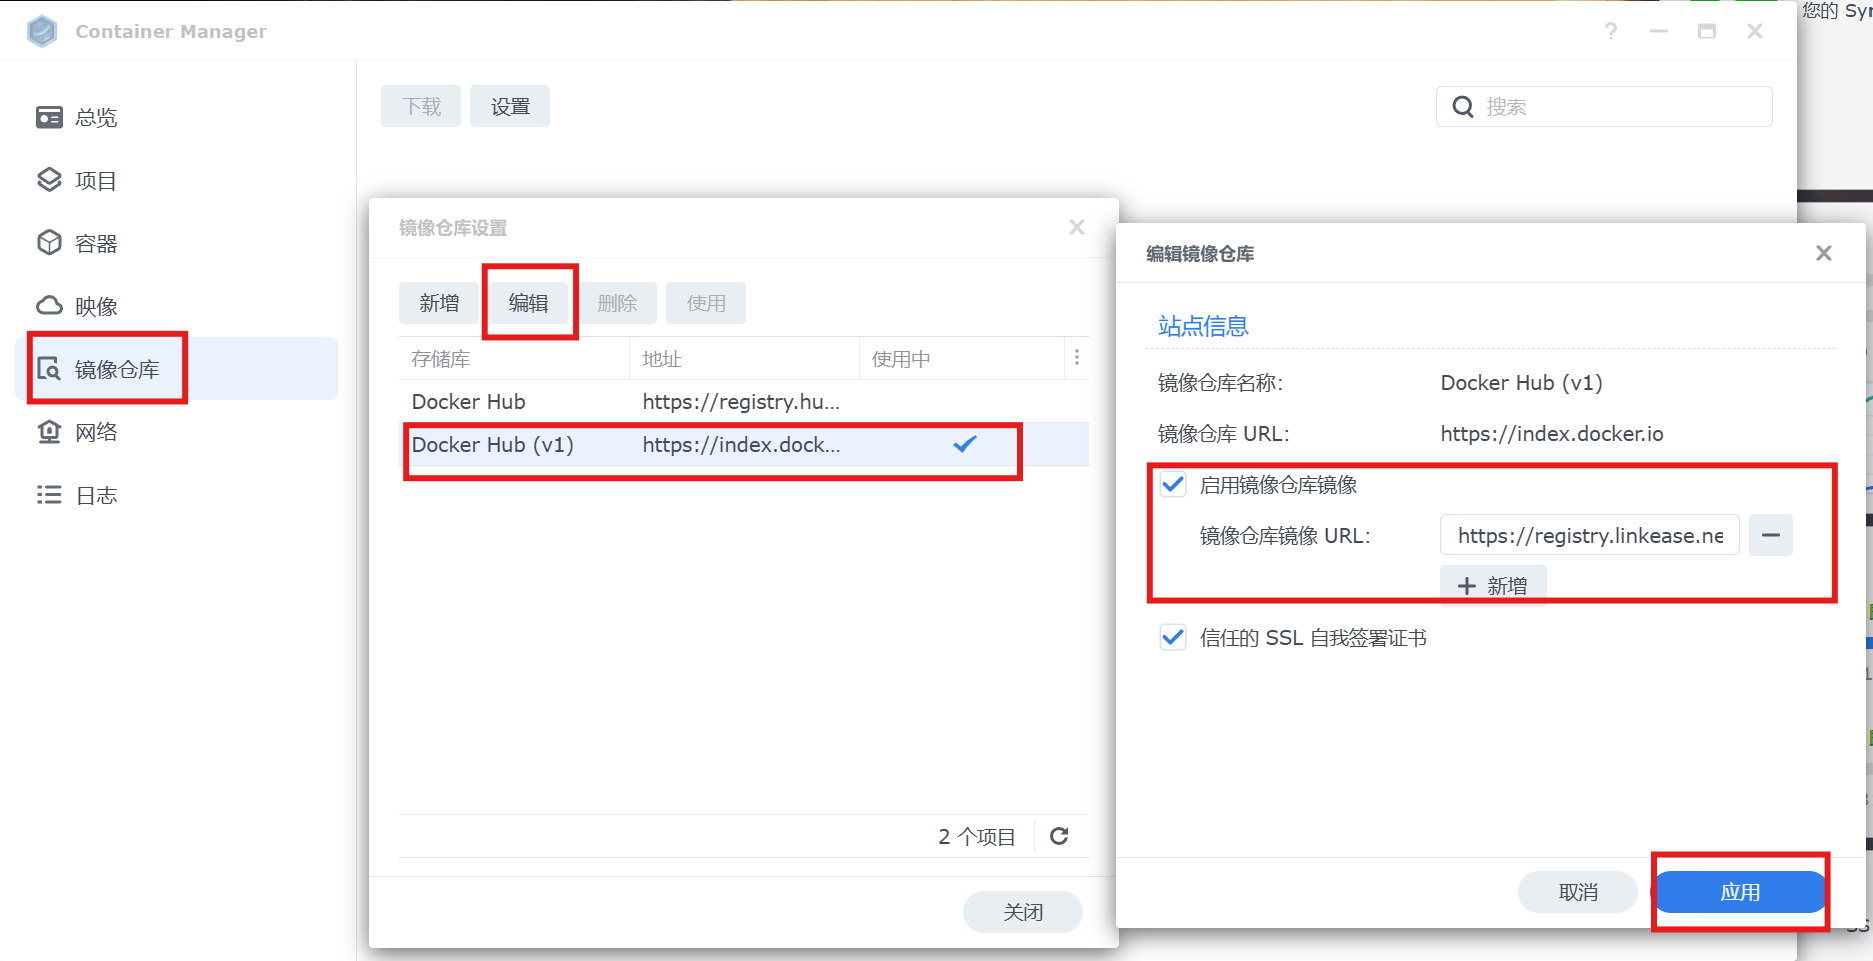Click the 新增 button in registry settings

pyautogui.click(x=439, y=303)
